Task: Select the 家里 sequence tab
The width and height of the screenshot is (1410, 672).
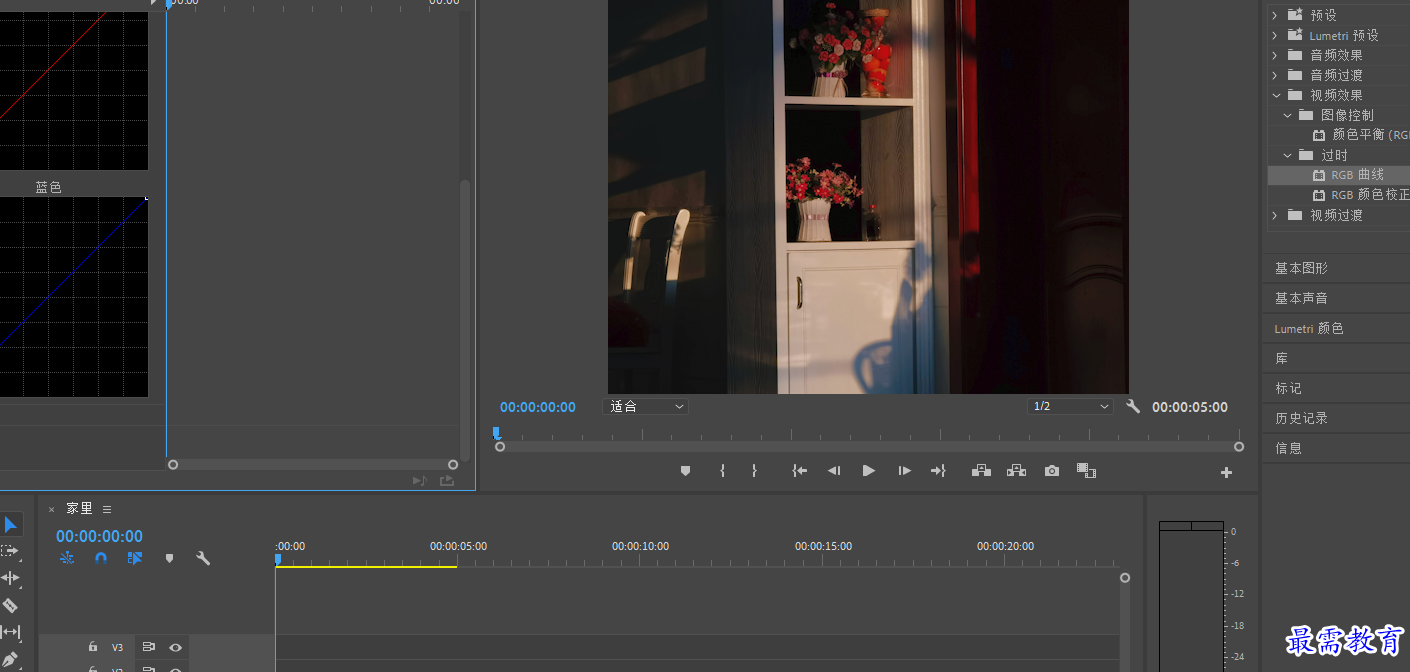Action: (x=79, y=508)
